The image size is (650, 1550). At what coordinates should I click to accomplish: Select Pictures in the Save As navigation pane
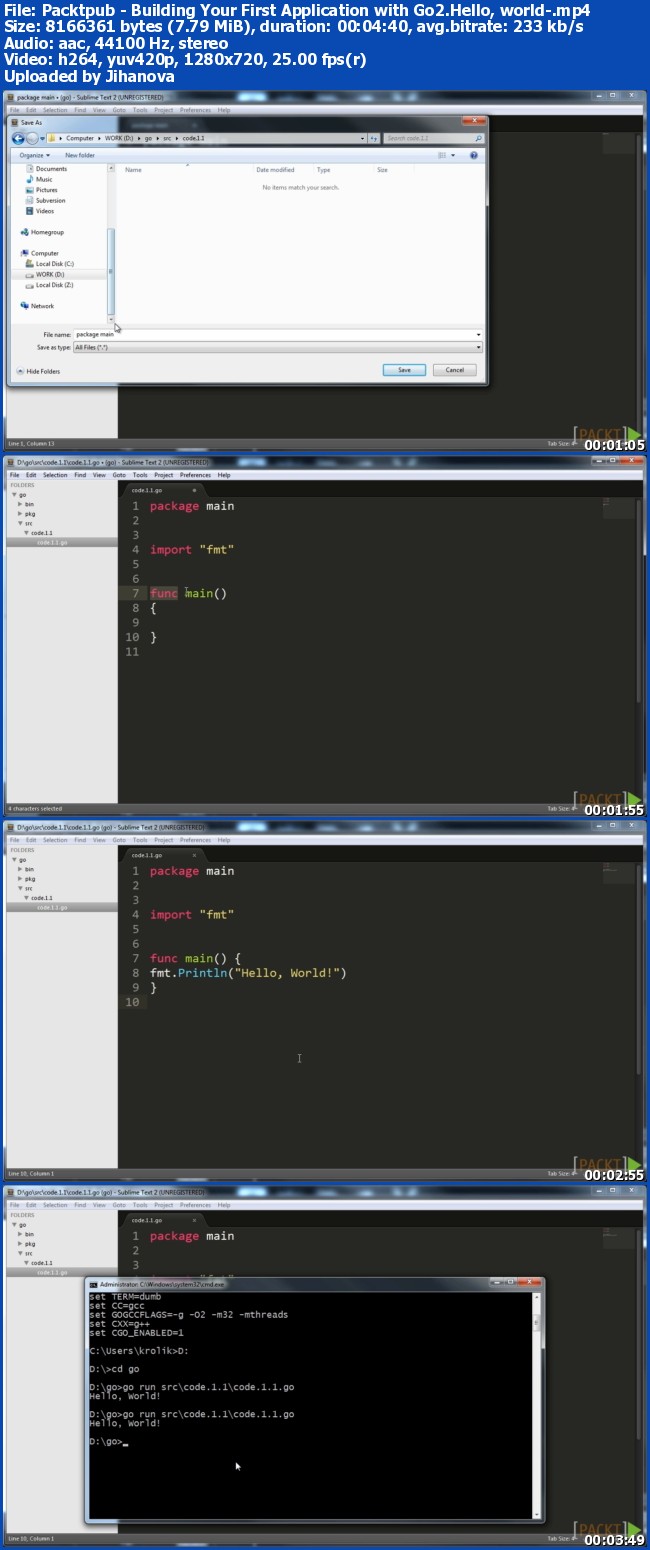tap(41, 190)
